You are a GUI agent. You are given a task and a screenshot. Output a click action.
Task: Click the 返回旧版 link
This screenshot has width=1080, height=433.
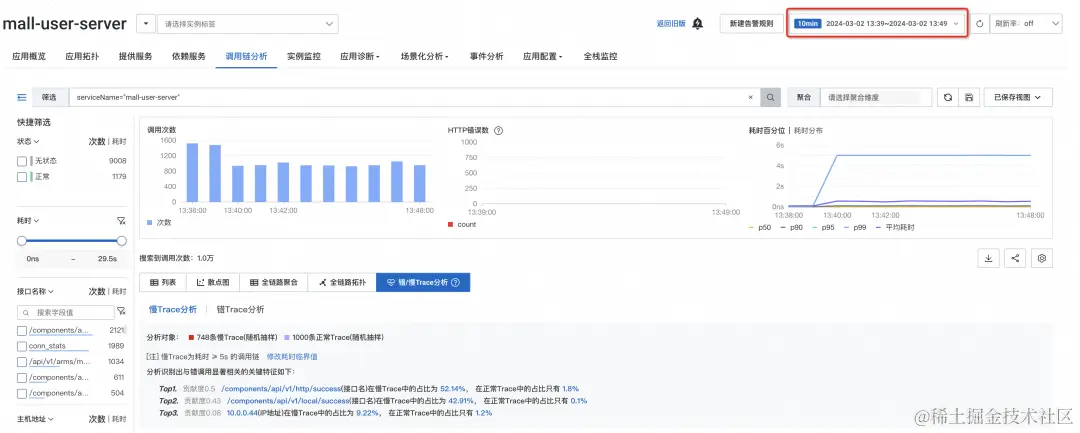tap(671, 23)
